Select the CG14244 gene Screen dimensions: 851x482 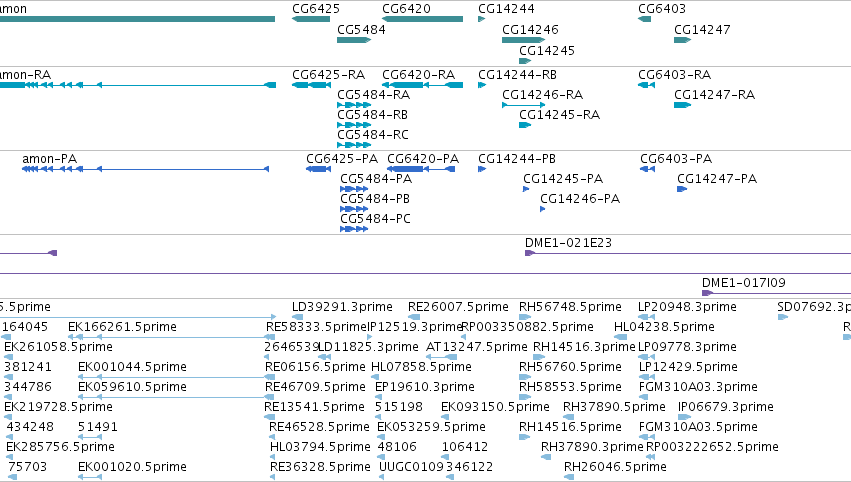(x=481, y=19)
